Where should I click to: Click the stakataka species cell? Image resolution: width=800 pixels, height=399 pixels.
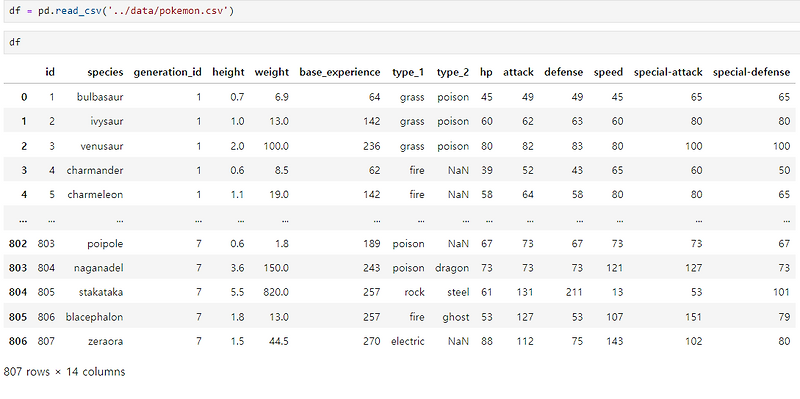[x=101, y=292]
